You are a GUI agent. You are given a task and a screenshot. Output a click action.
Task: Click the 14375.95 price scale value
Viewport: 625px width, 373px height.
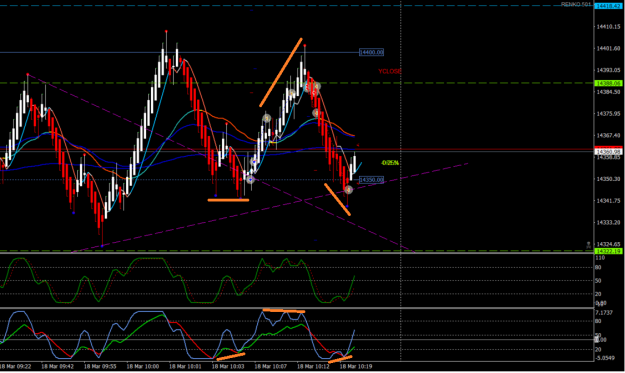(608, 114)
